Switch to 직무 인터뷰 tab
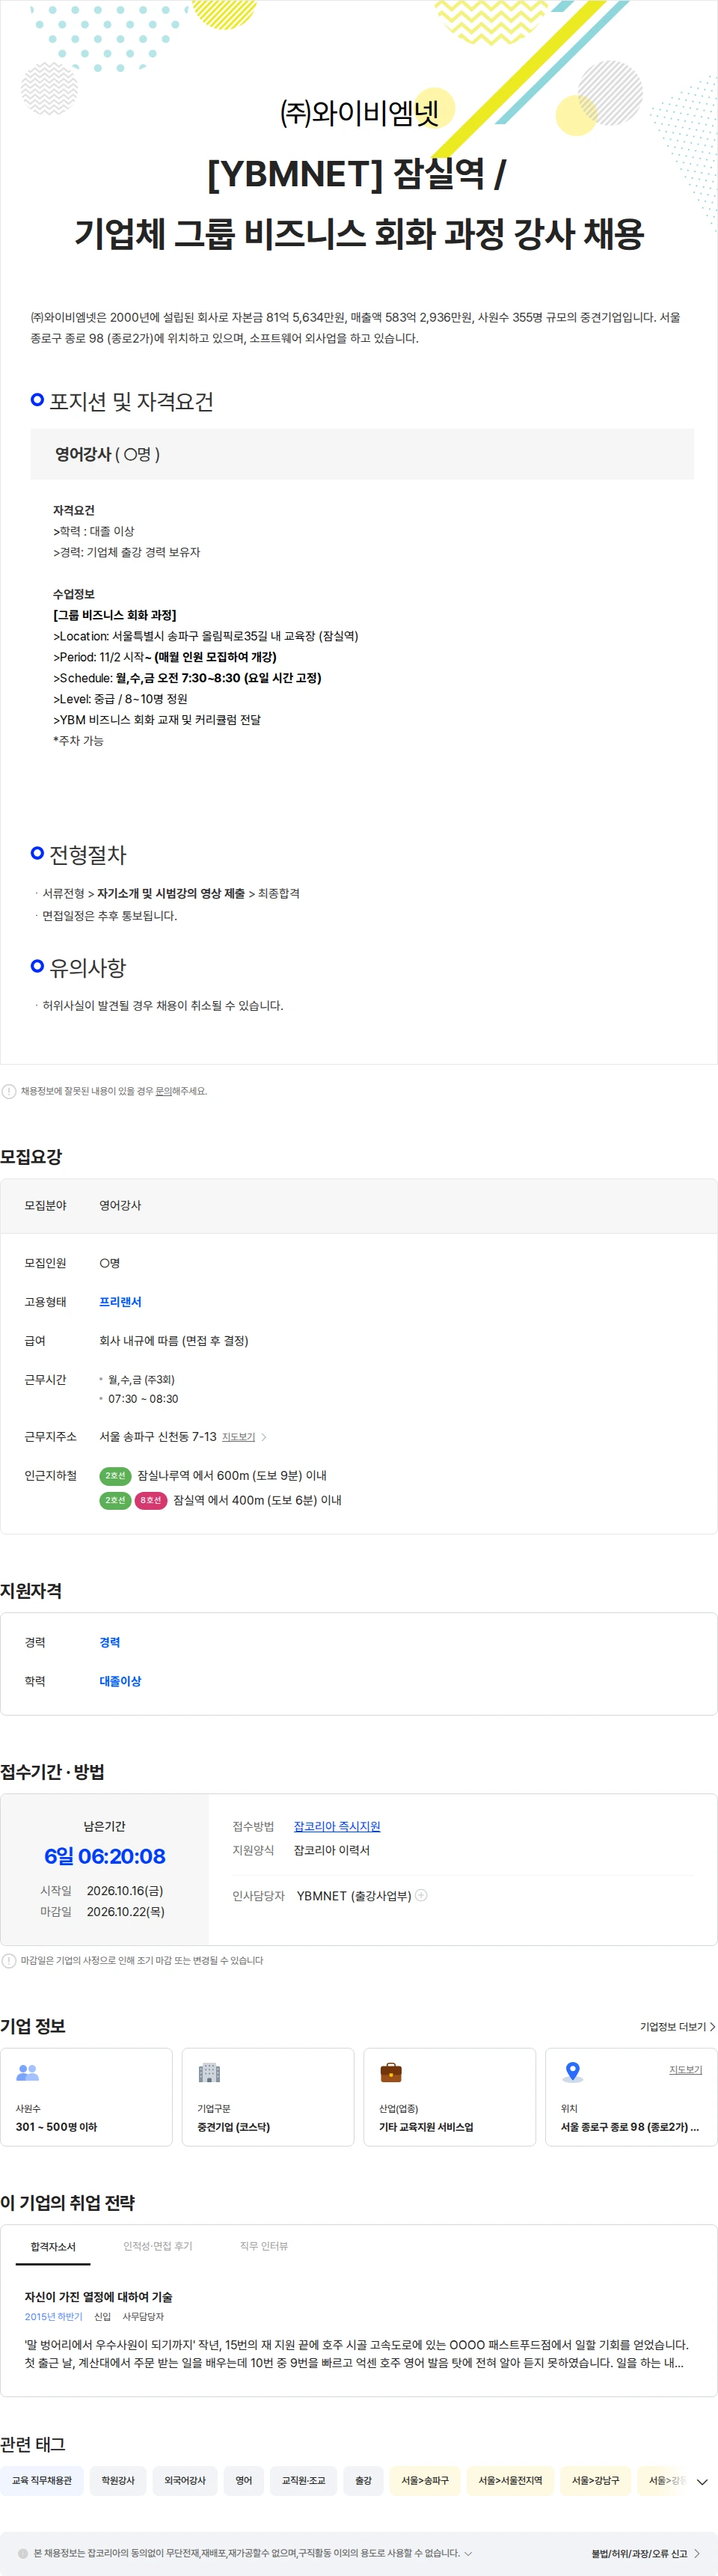 264,2247
